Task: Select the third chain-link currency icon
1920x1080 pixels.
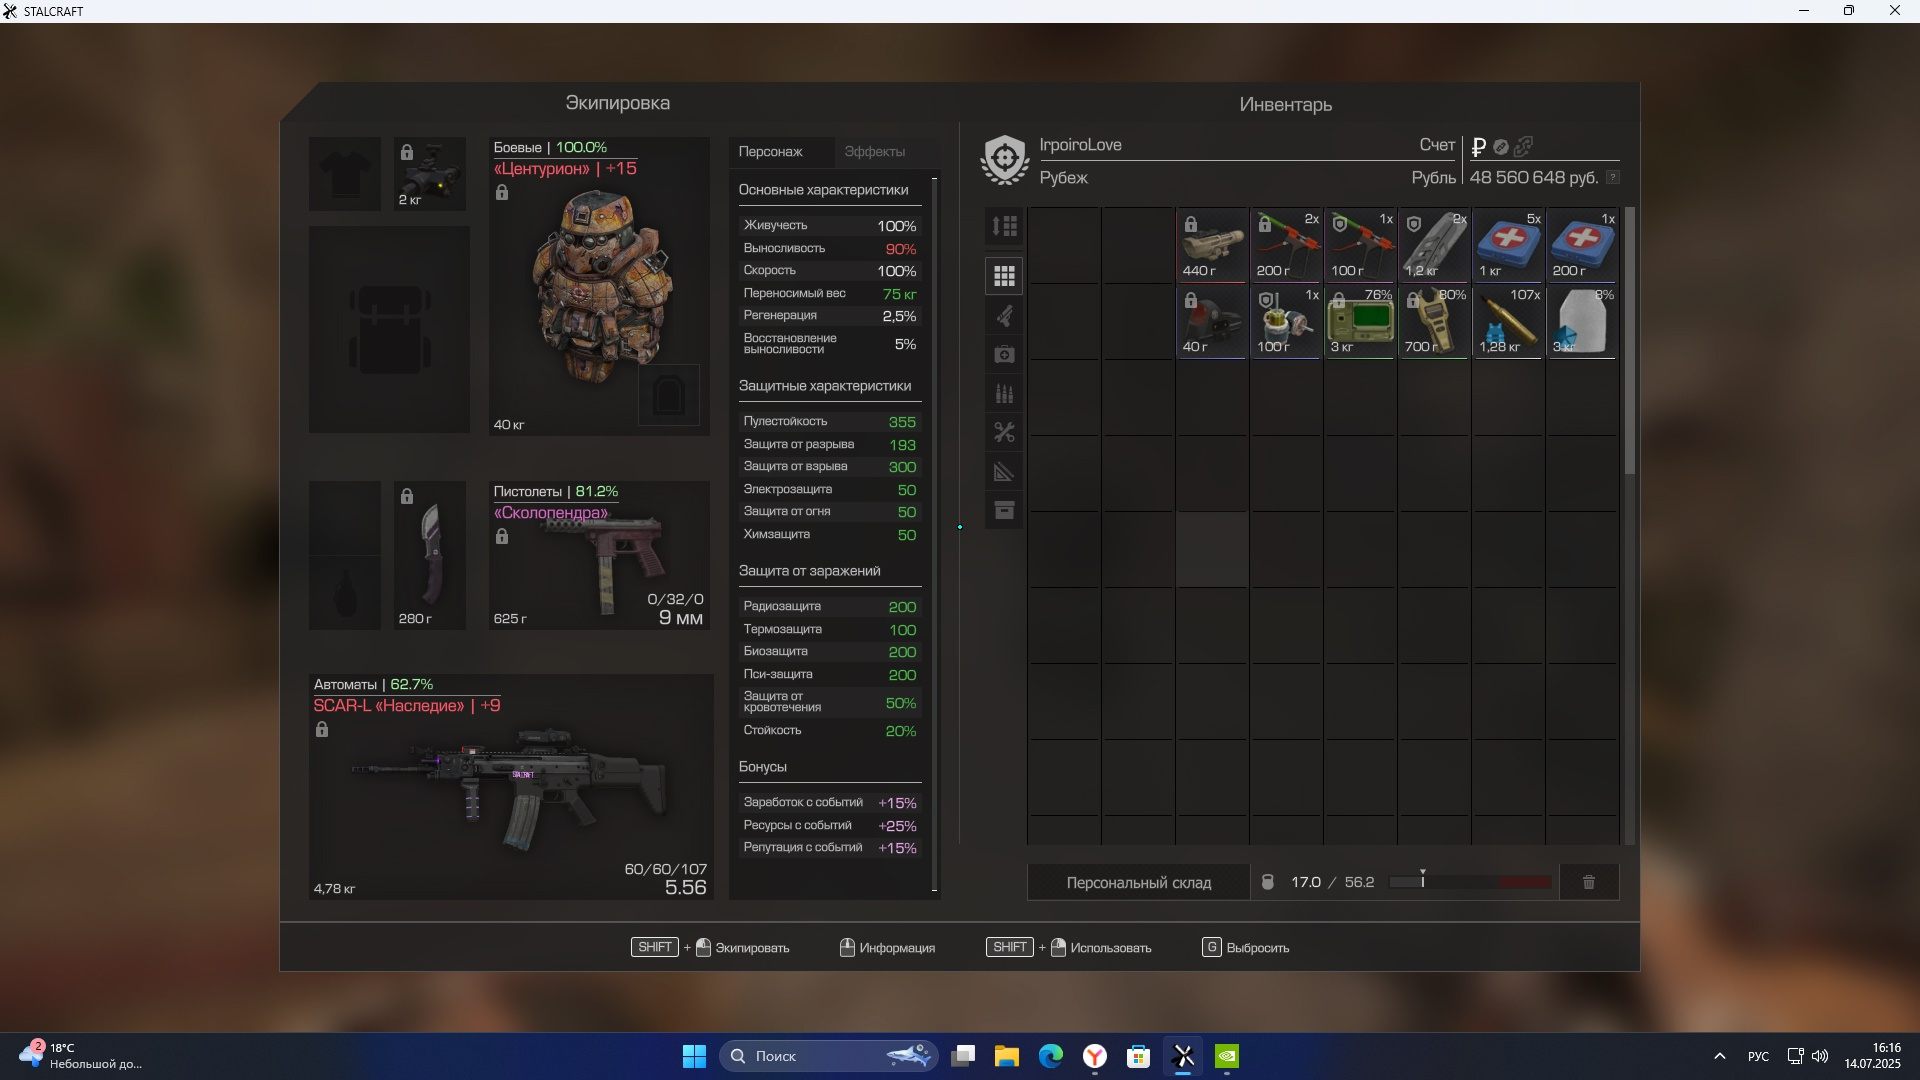Action: pyautogui.click(x=1524, y=147)
